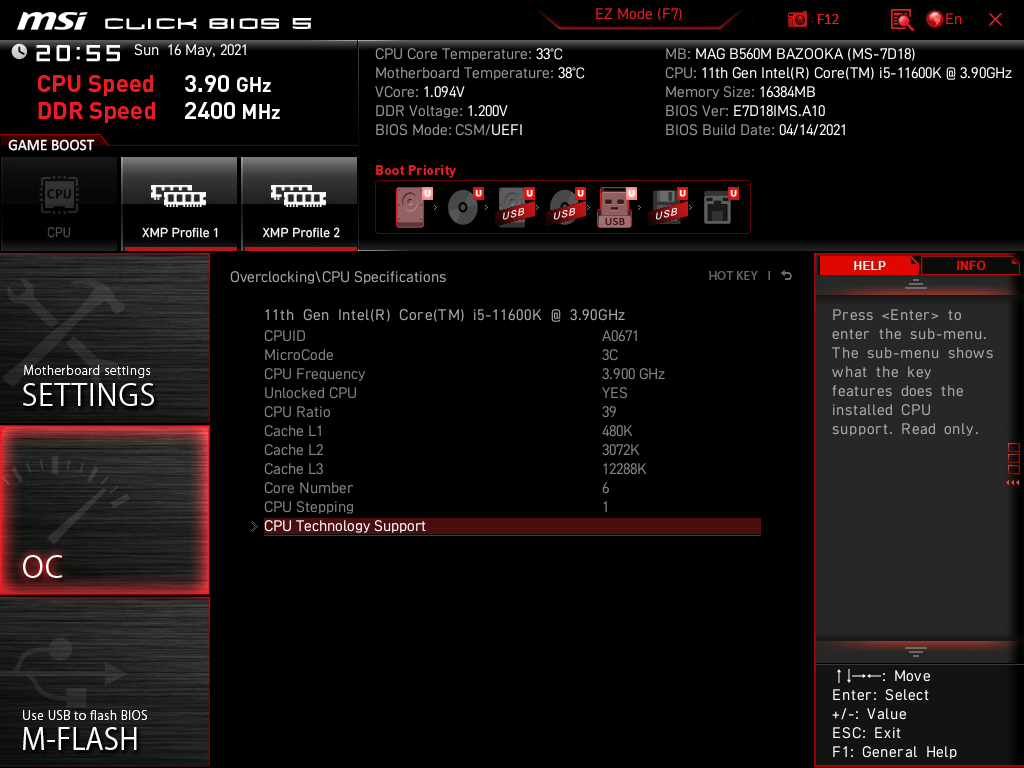
Task: Select the MicroCode row
Action: 512,355
